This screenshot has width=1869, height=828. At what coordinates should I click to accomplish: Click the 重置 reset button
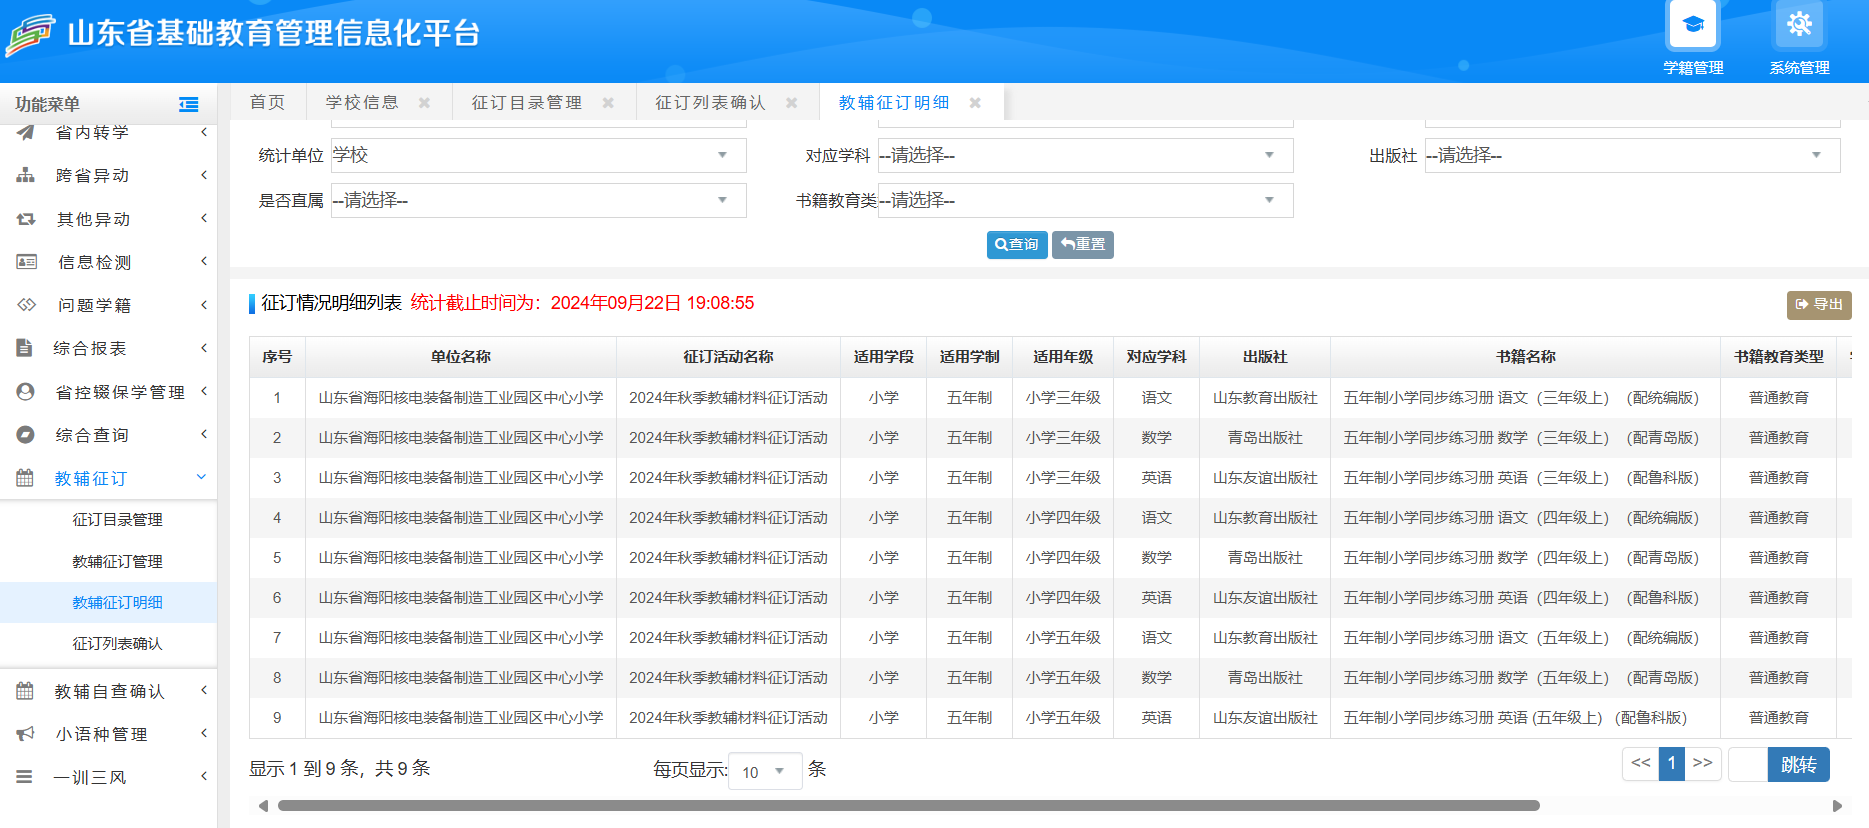click(x=1083, y=245)
